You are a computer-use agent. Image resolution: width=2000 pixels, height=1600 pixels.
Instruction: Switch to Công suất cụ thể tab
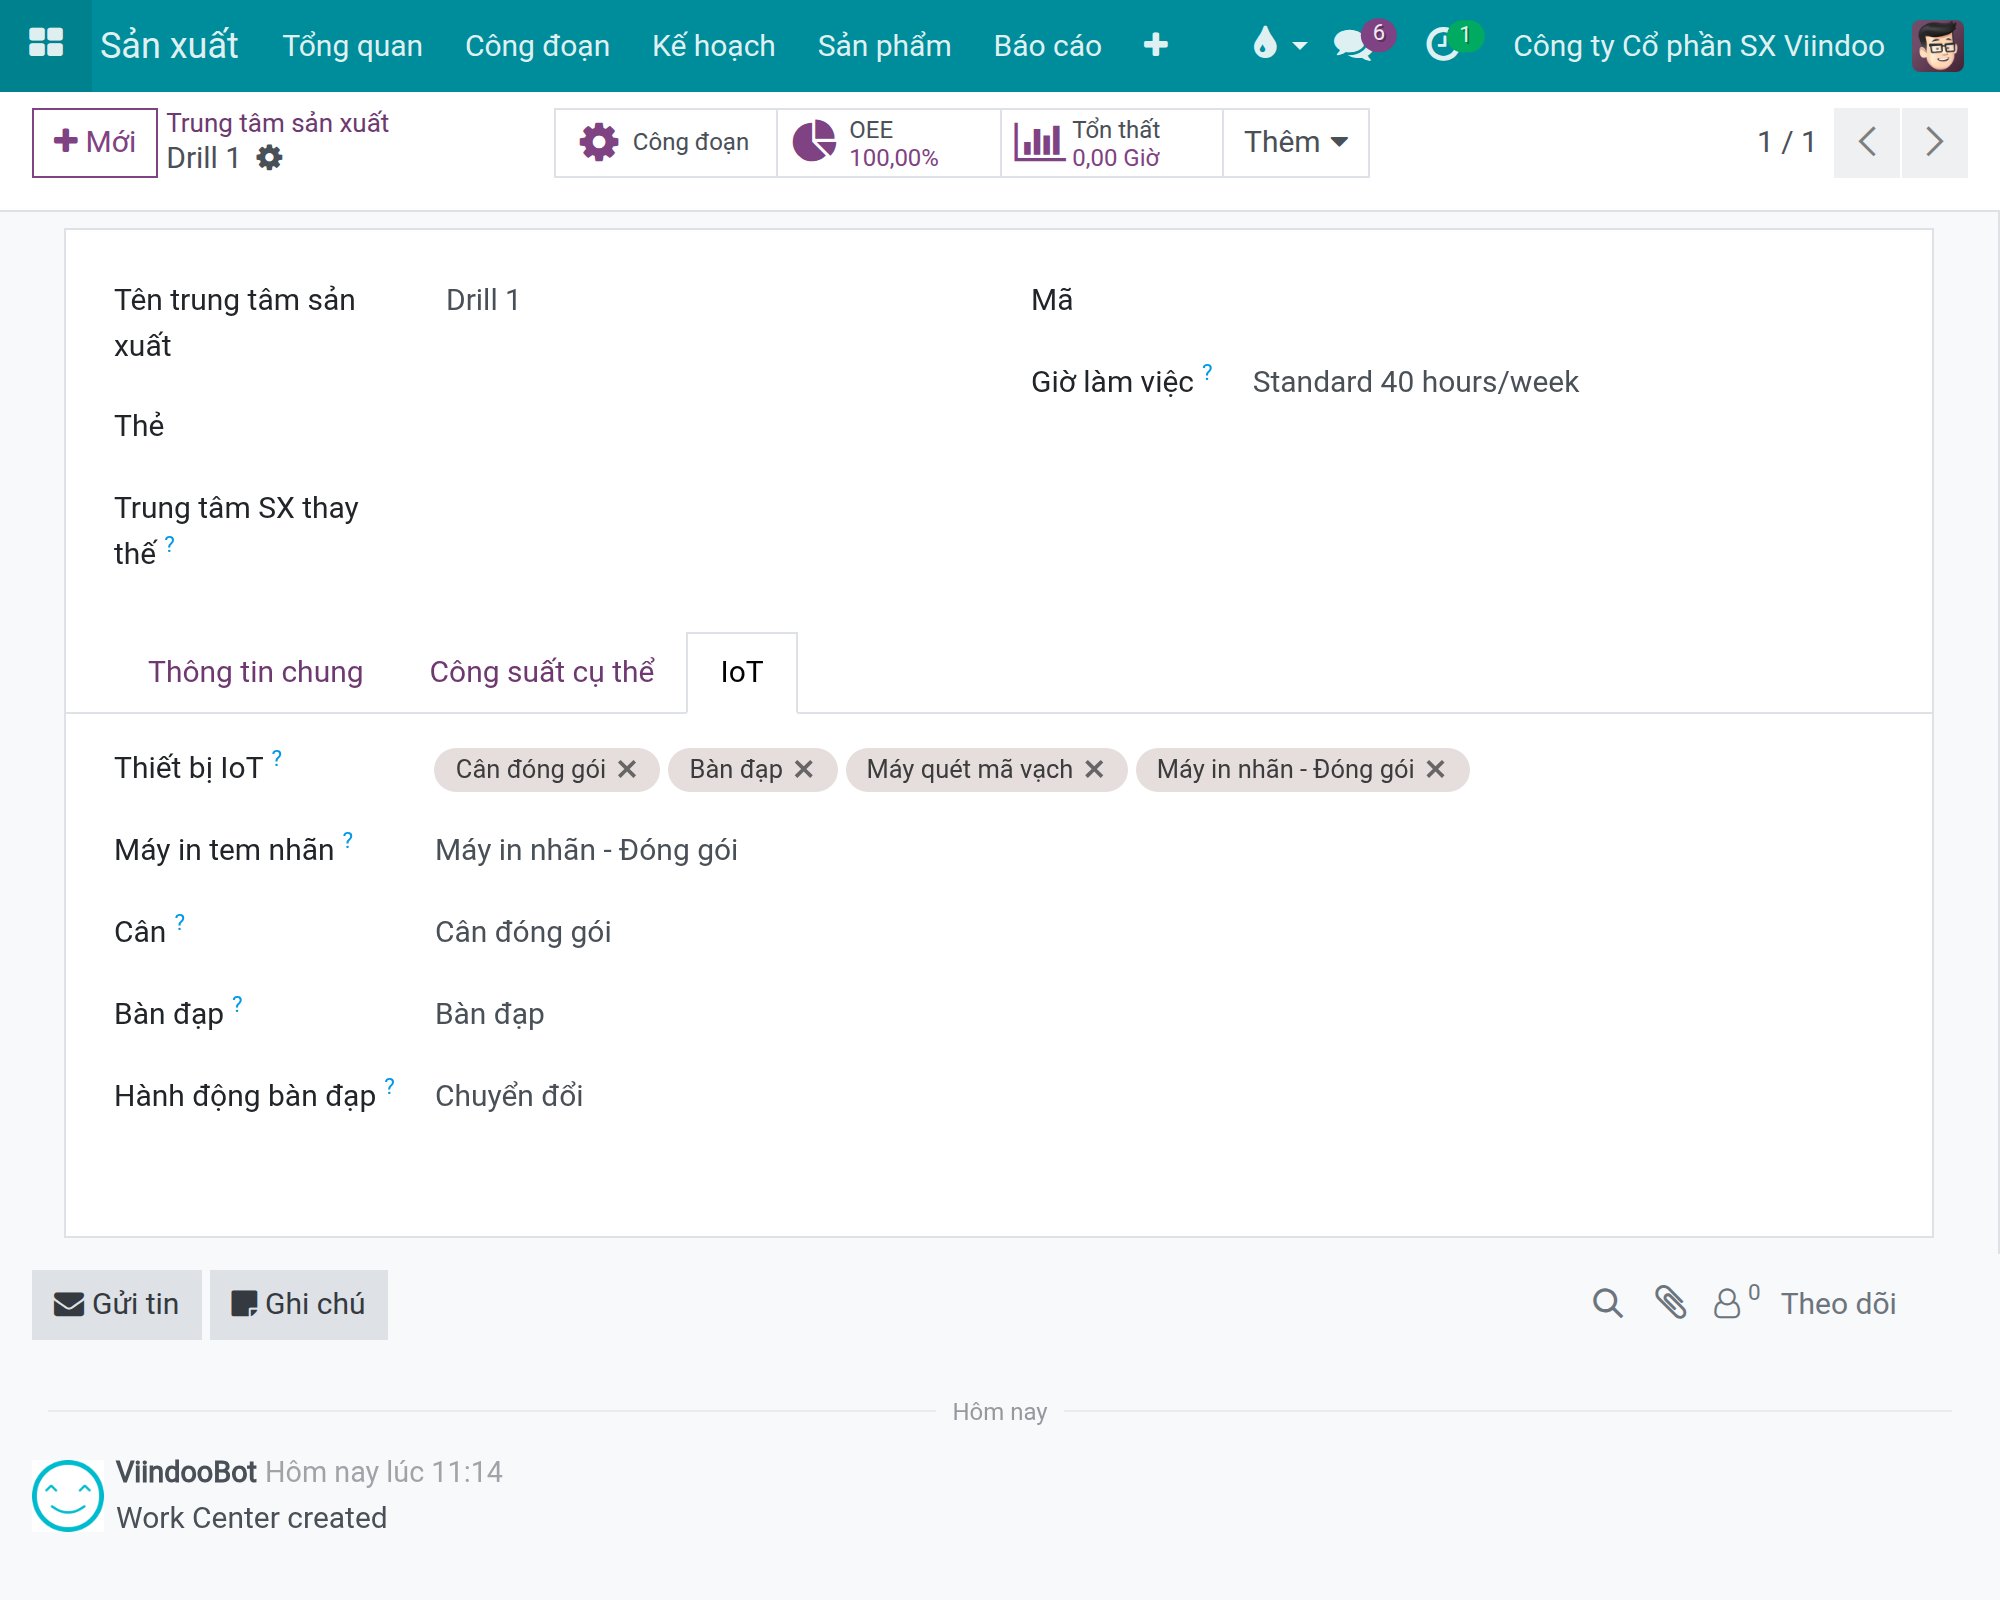[x=542, y=672]
